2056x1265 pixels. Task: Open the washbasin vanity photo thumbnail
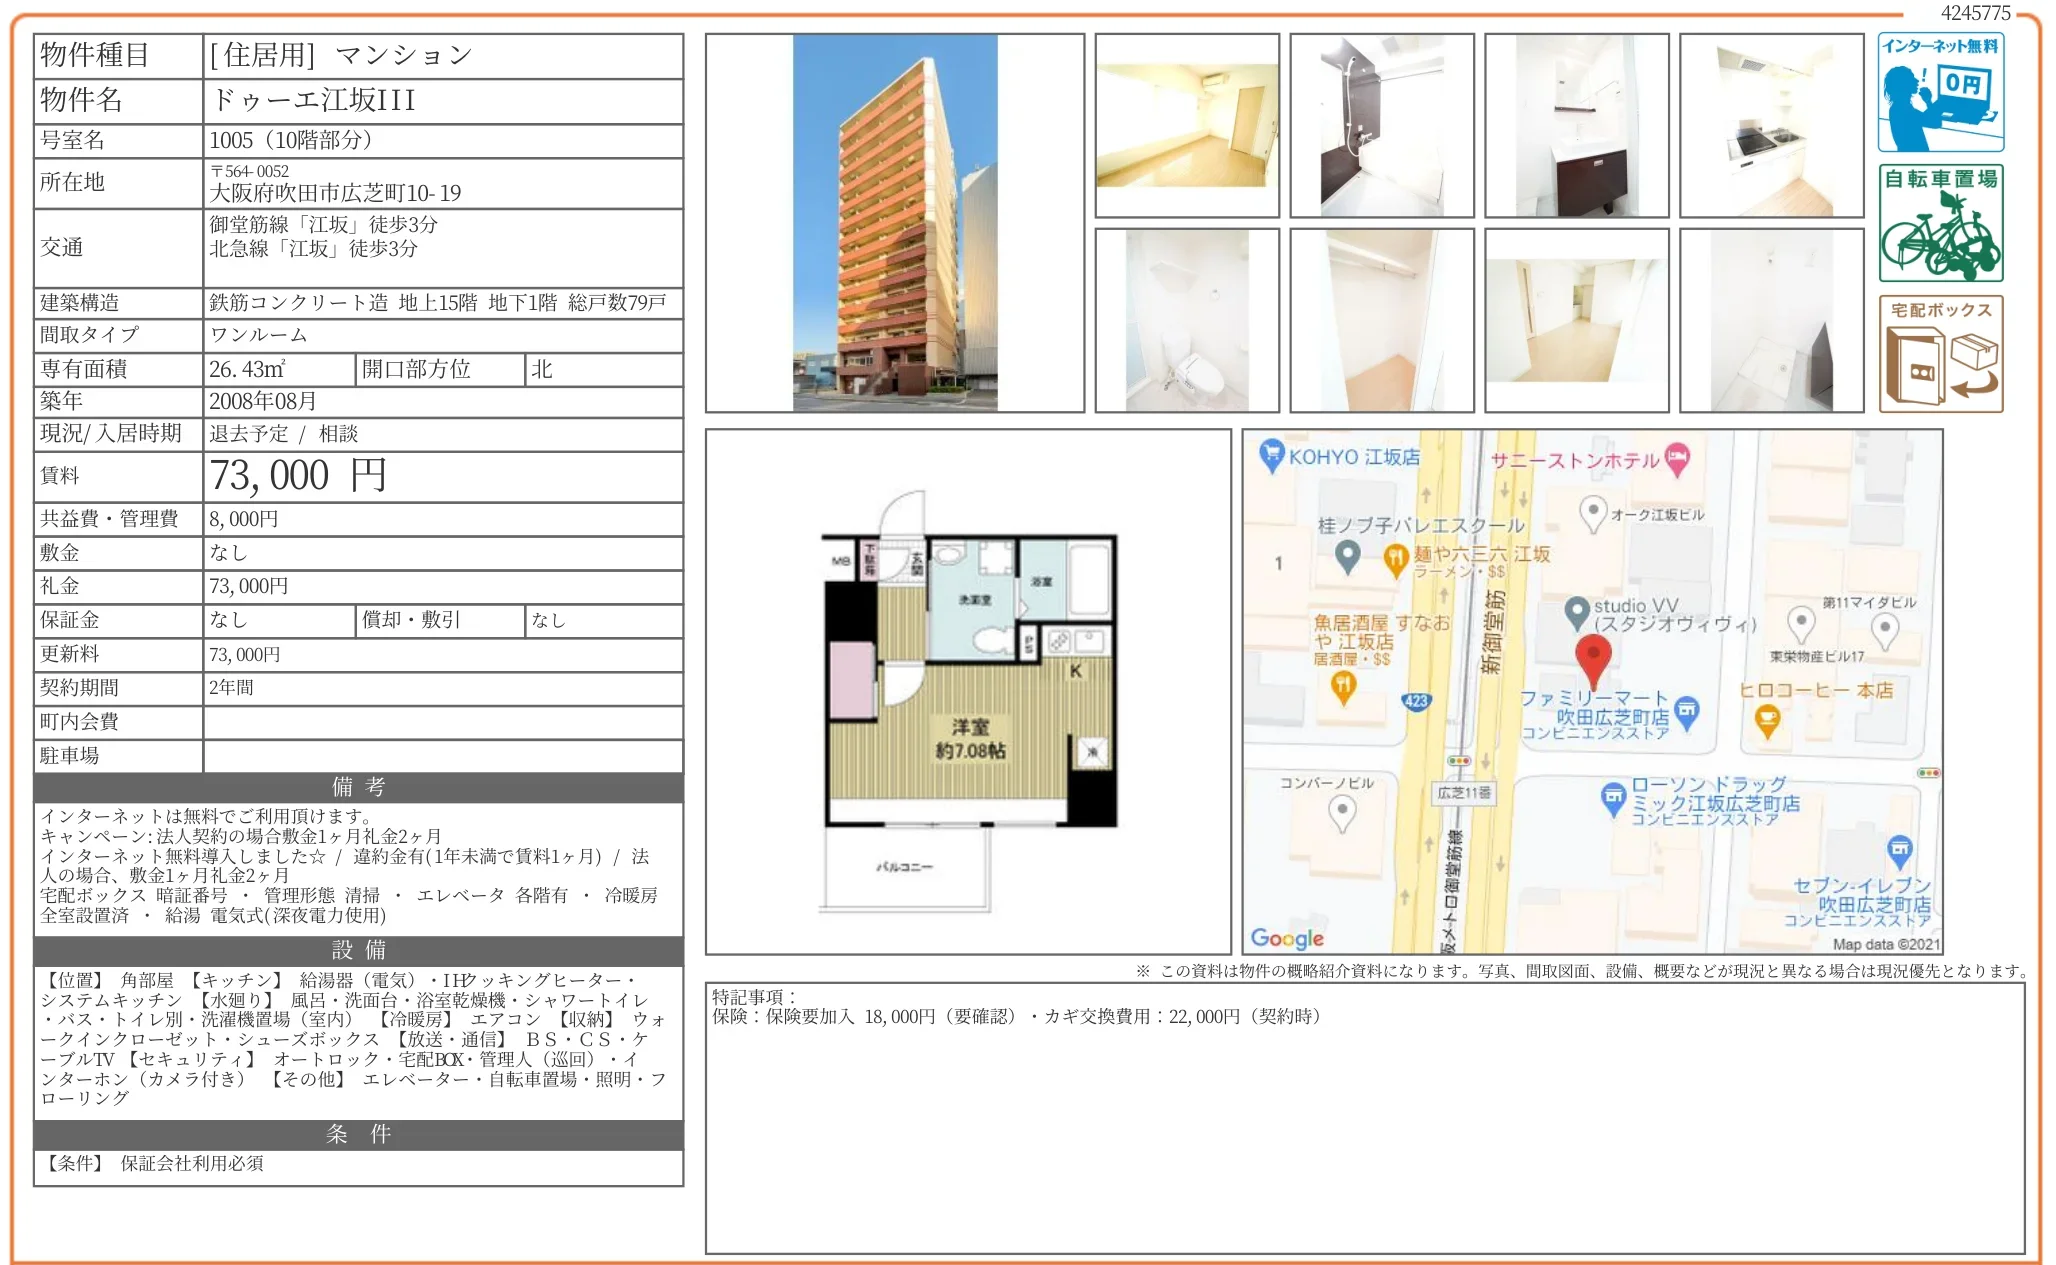[1576, 125]
